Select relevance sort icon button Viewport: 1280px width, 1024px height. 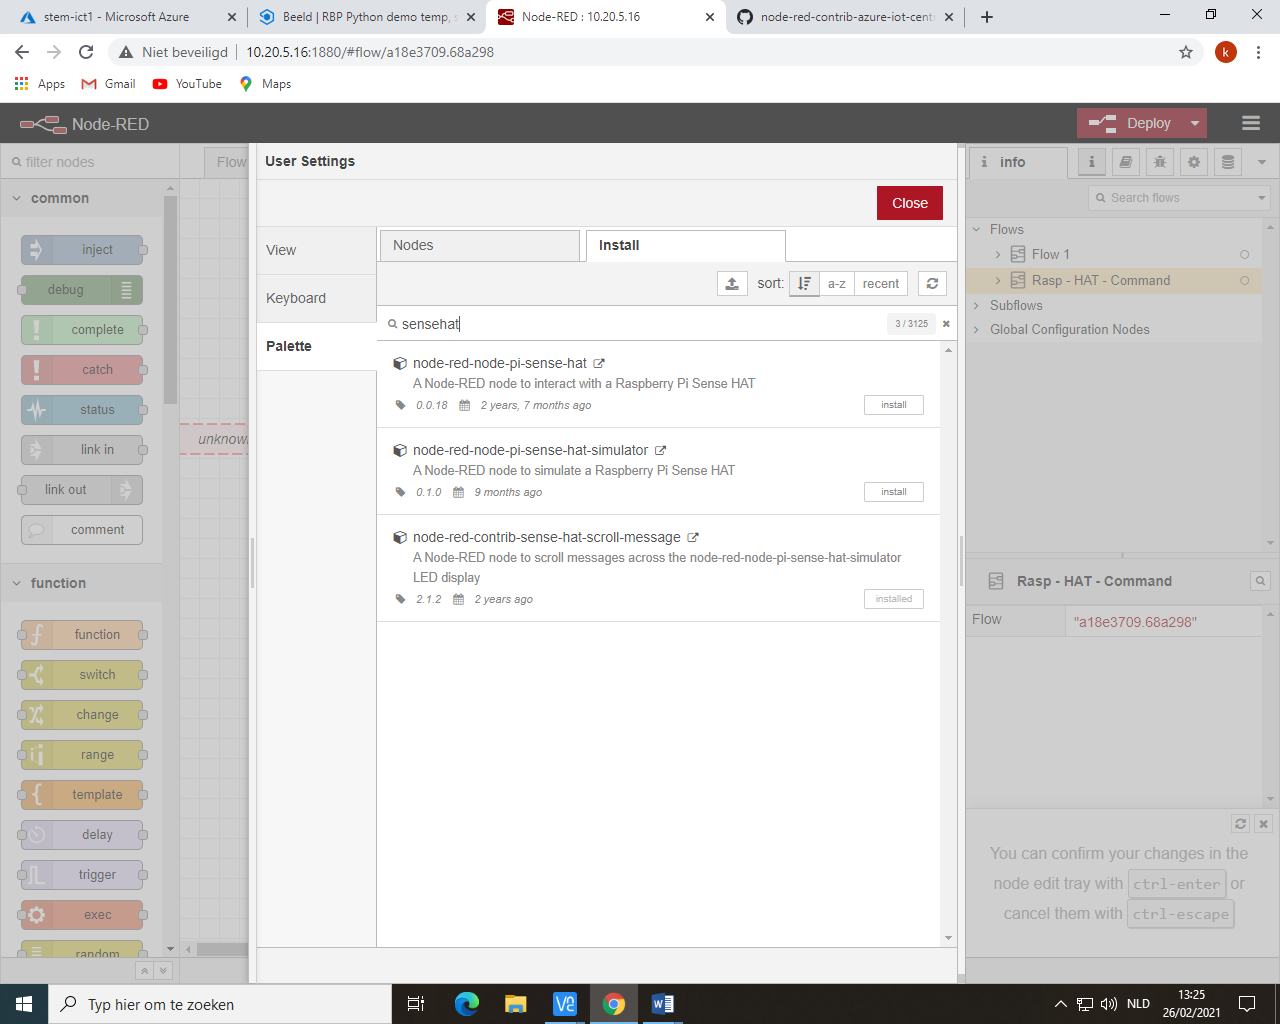click(x=804, y=284)
